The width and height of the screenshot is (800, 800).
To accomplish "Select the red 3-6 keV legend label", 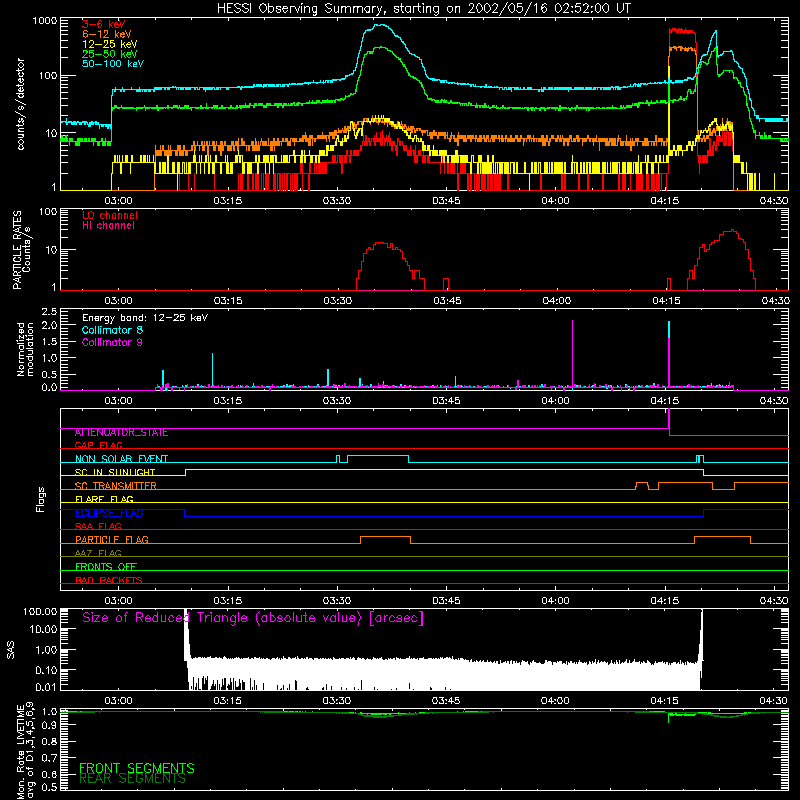I will pos(104,24).
